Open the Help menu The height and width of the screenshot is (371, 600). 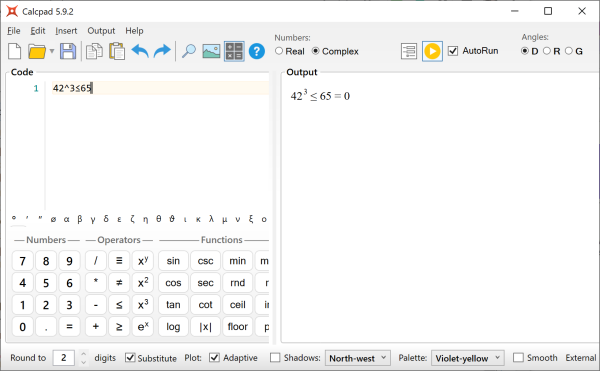pyautogui.click(x=134, y=31)
